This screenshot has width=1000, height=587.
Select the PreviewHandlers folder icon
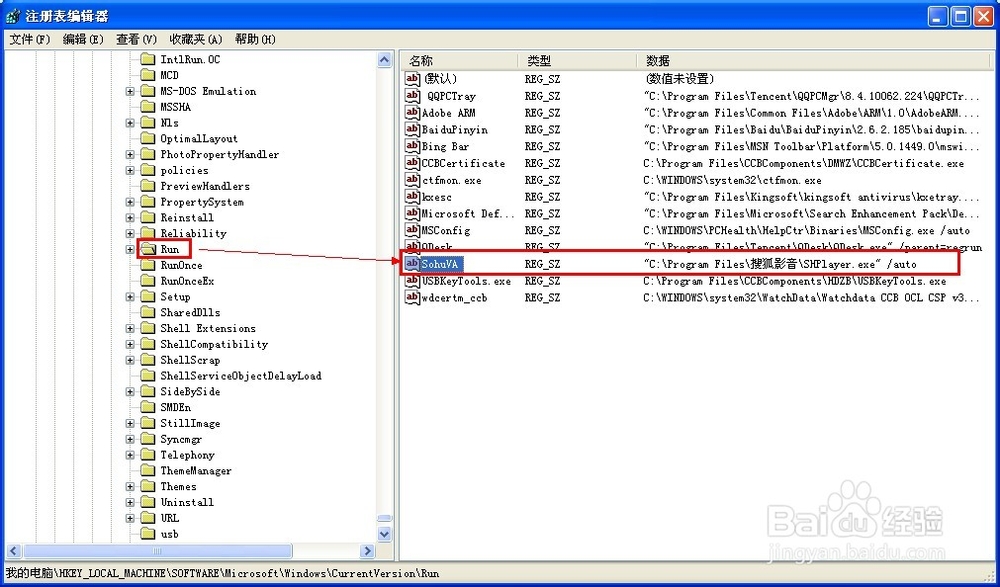[148, 186]
